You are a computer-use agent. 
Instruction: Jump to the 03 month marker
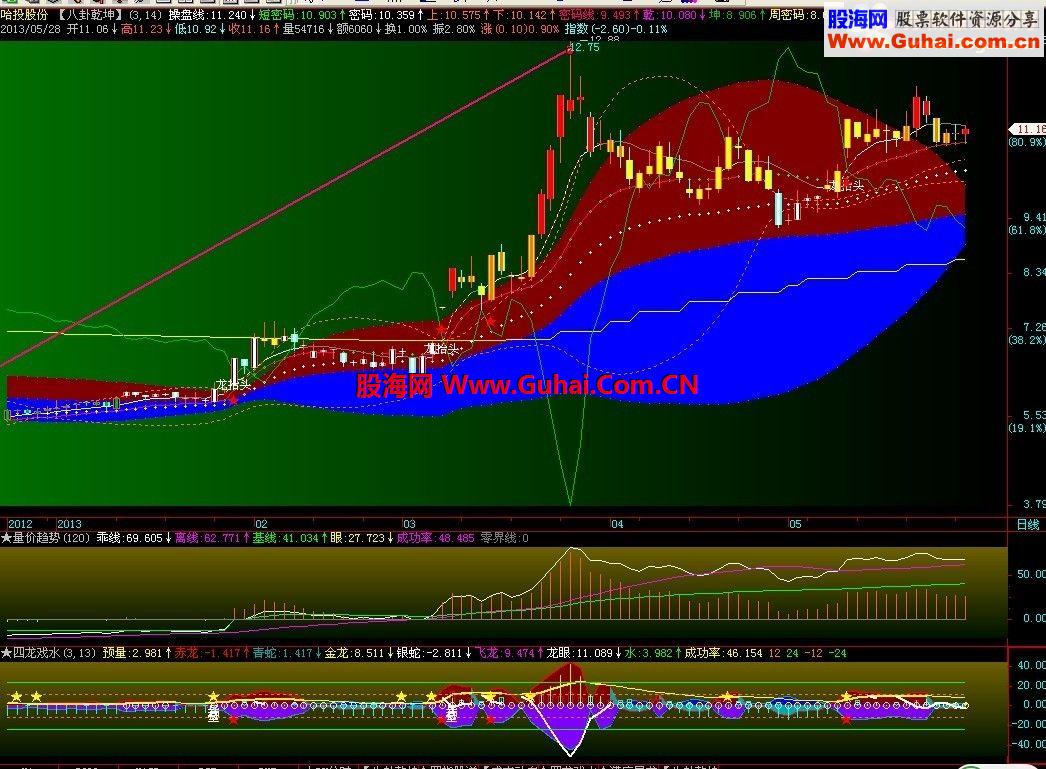[409, 524]
